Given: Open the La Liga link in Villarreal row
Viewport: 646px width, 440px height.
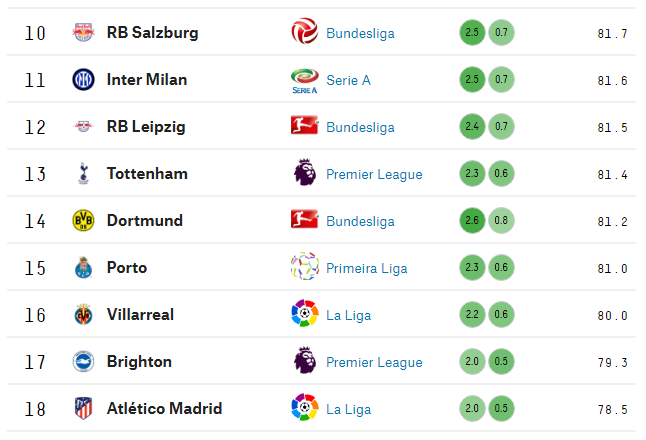Looking at the screenshot, I should (x=349, y=316).
